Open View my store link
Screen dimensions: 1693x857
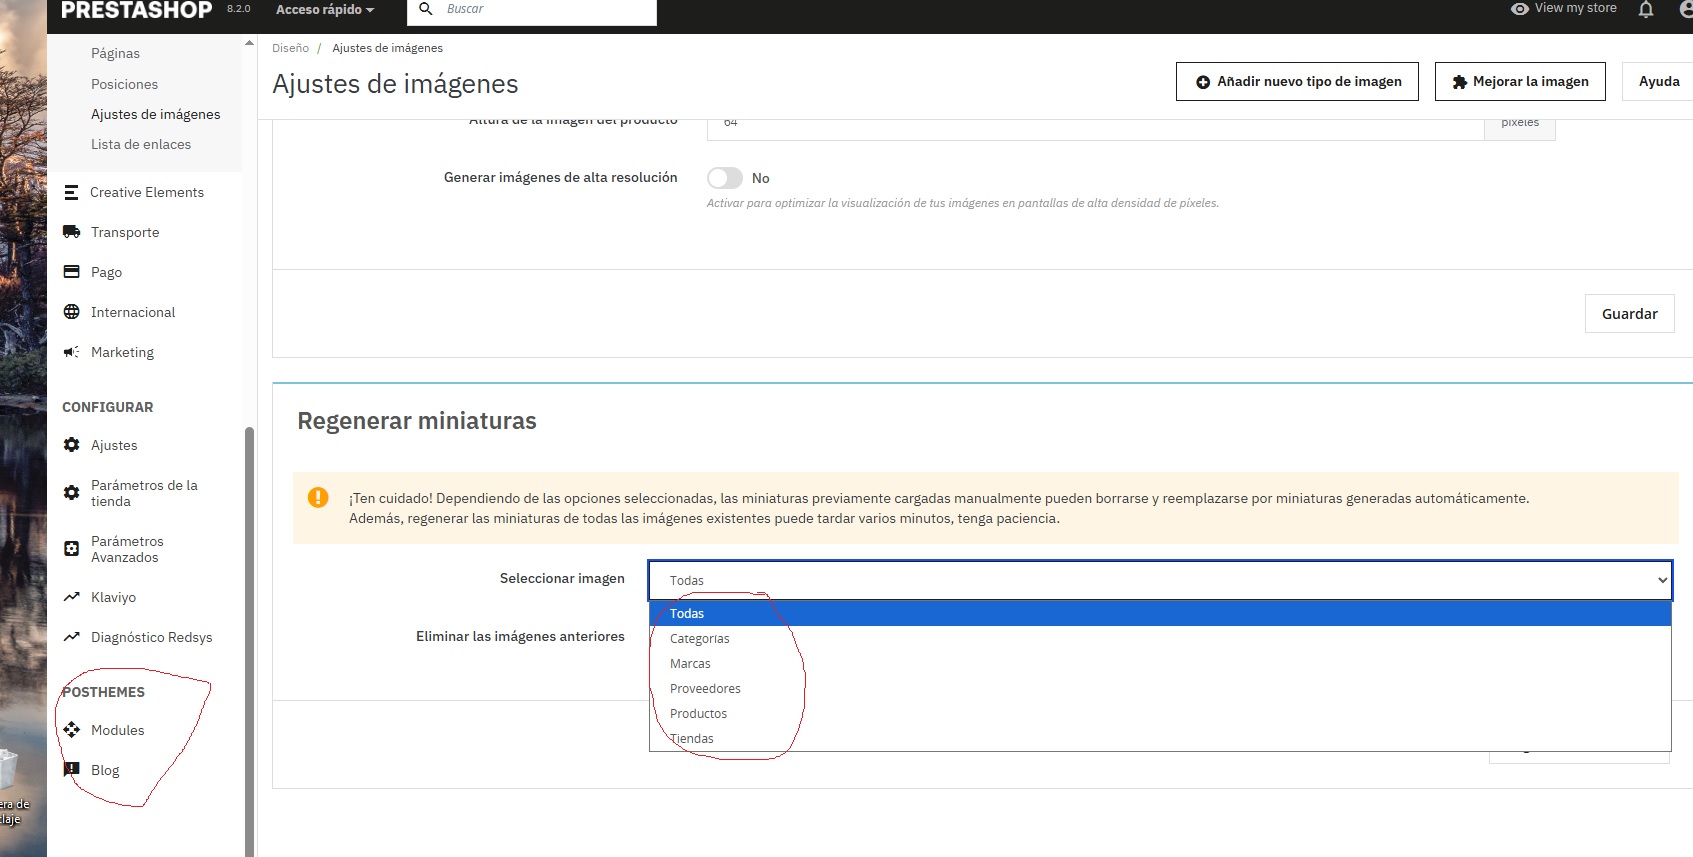tap(1565, 9)
